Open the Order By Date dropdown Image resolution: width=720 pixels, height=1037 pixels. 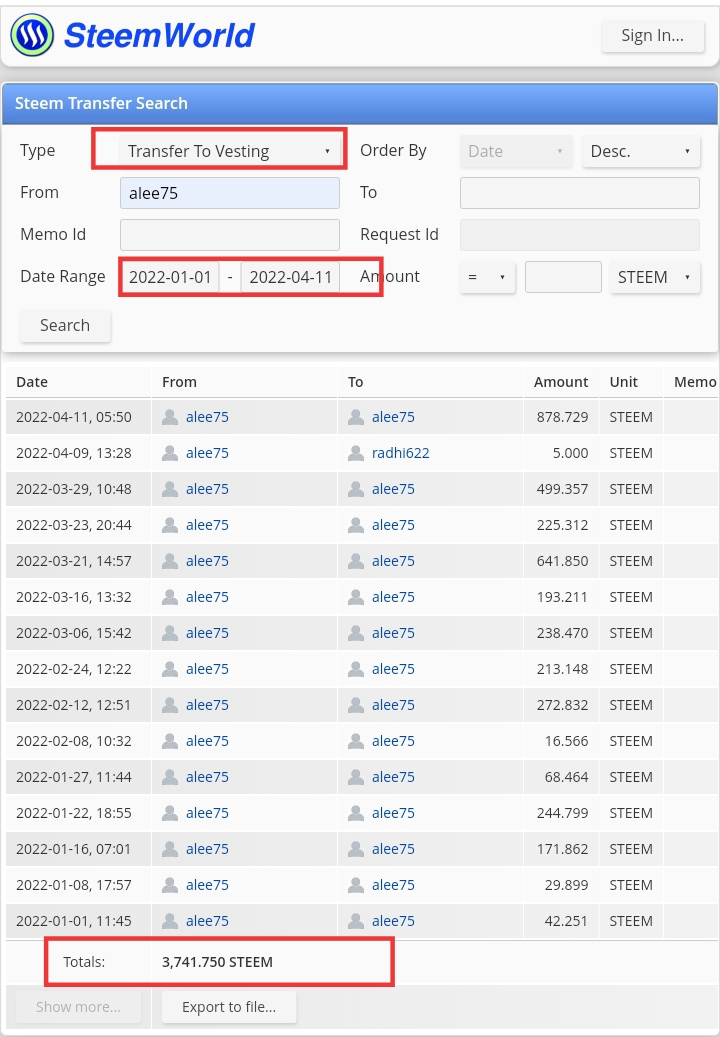[x=516, y=151]
